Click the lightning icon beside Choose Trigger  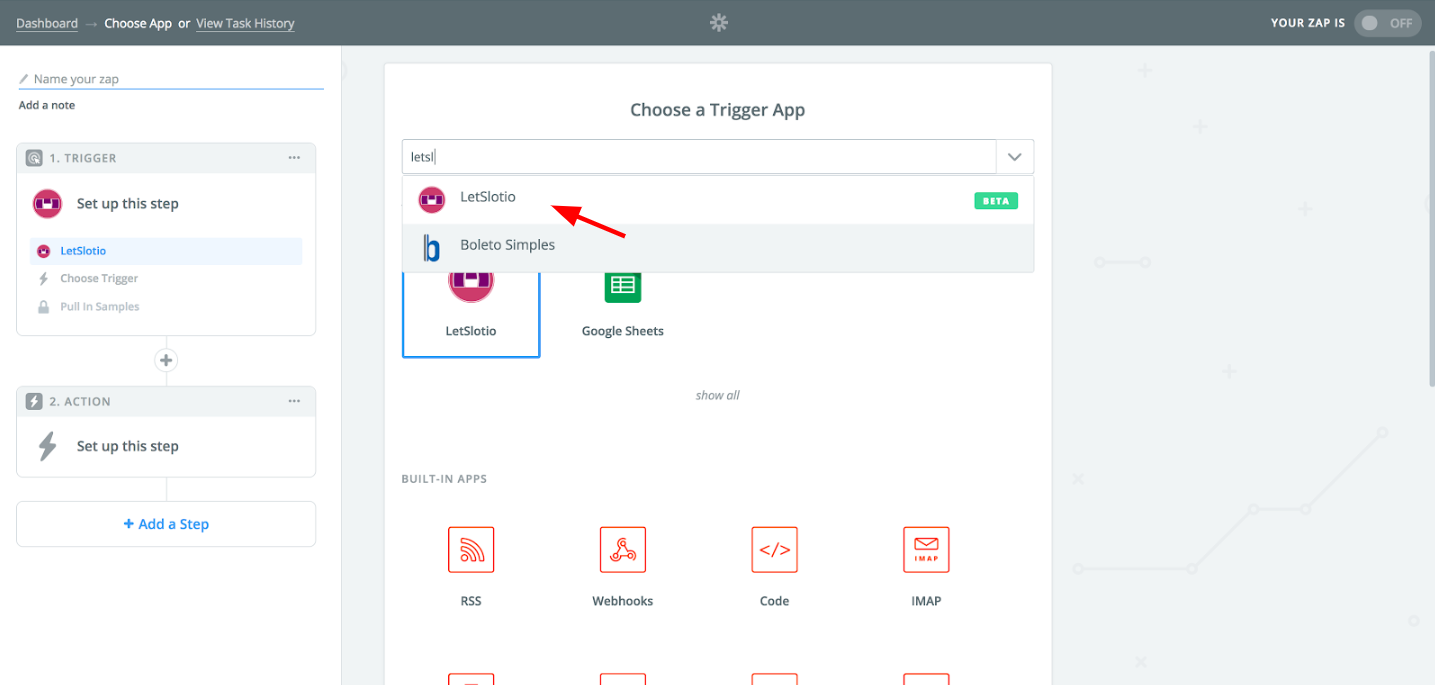[x=43, y=279]
